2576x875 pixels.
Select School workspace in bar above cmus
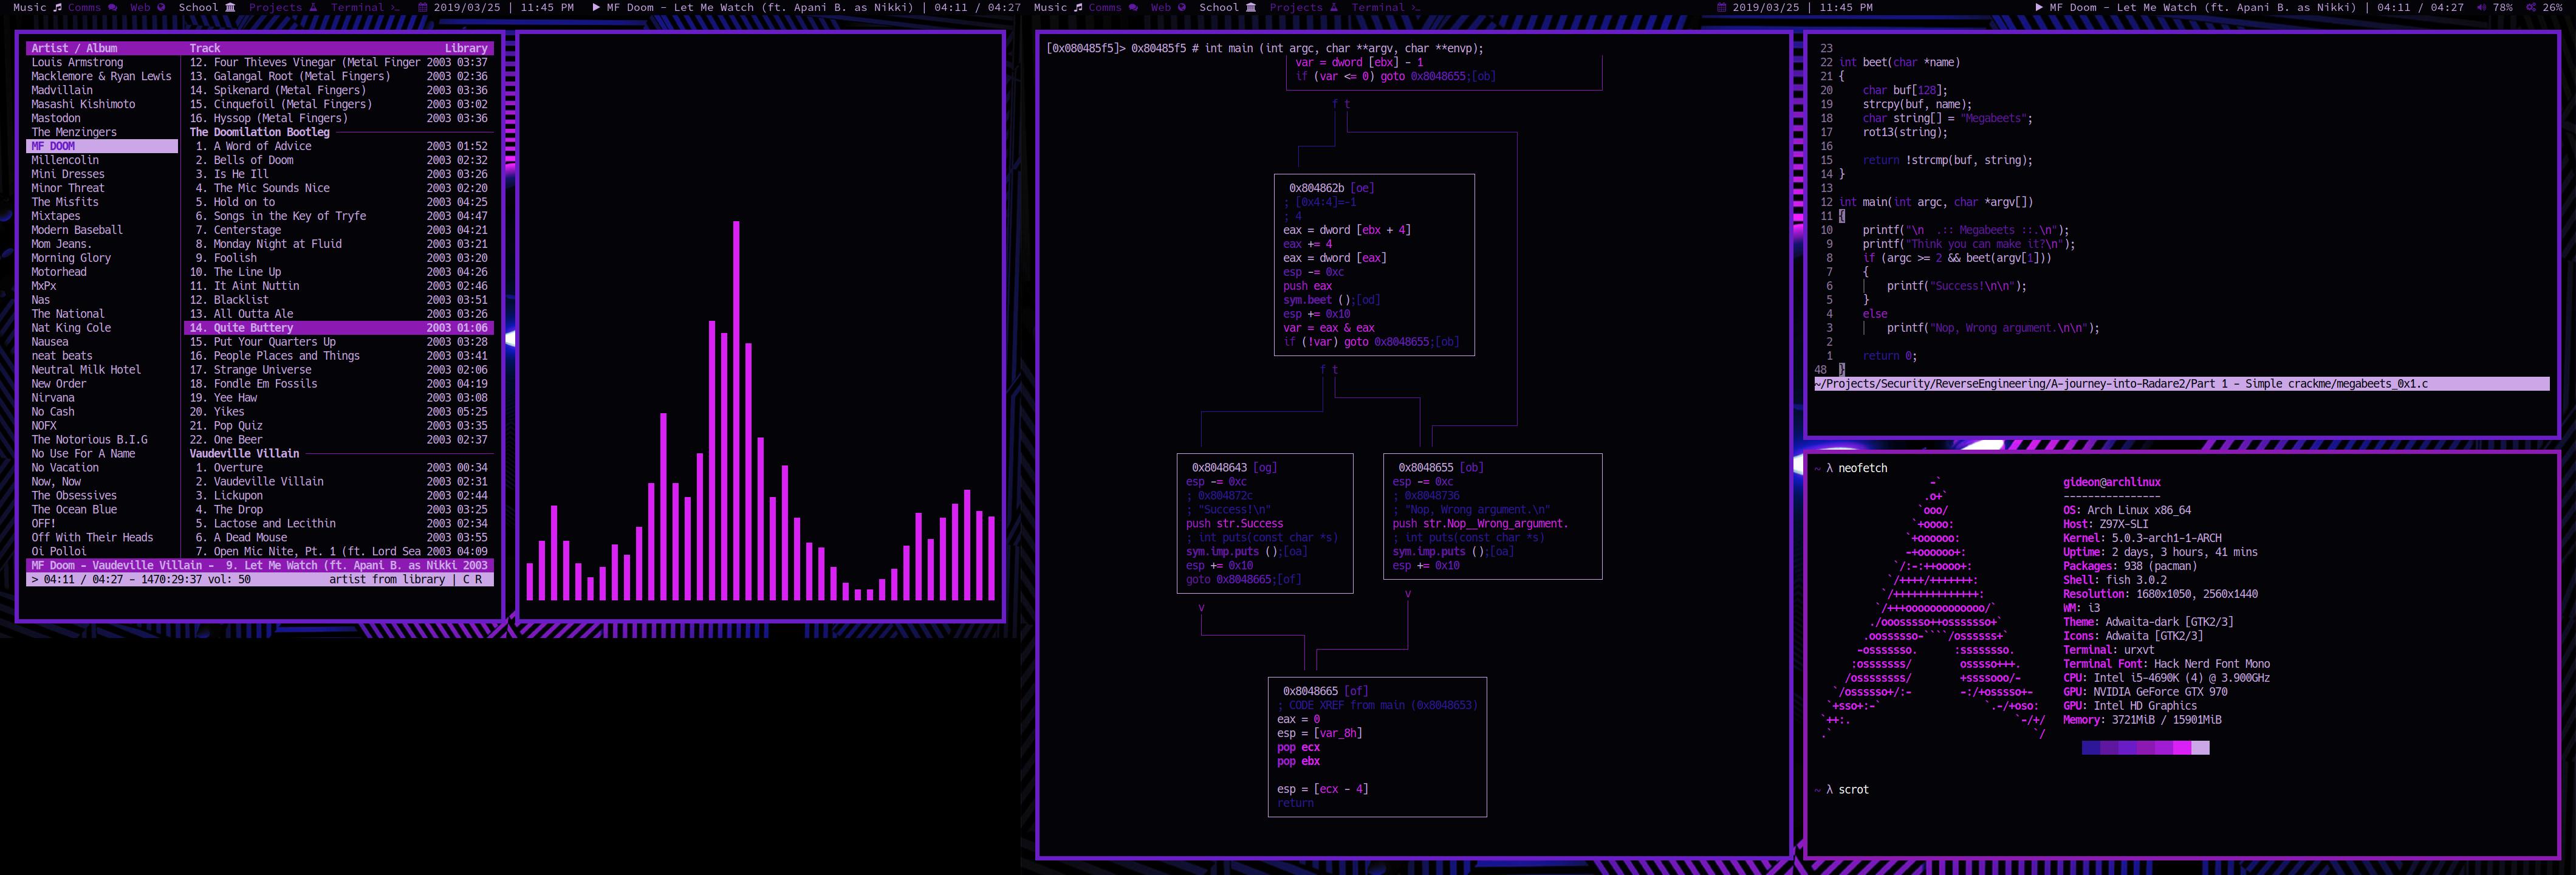[x=206, y=7]
